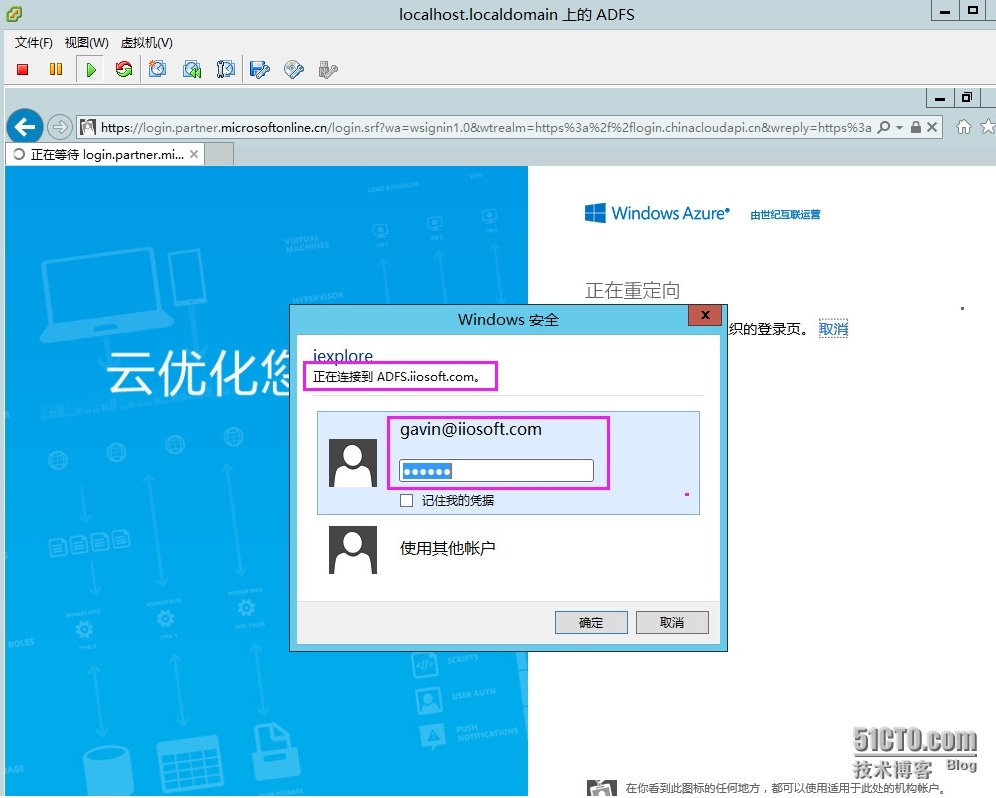
Task: Click the CD/DVD drive connection icon
Action: [x=294, y=69]
